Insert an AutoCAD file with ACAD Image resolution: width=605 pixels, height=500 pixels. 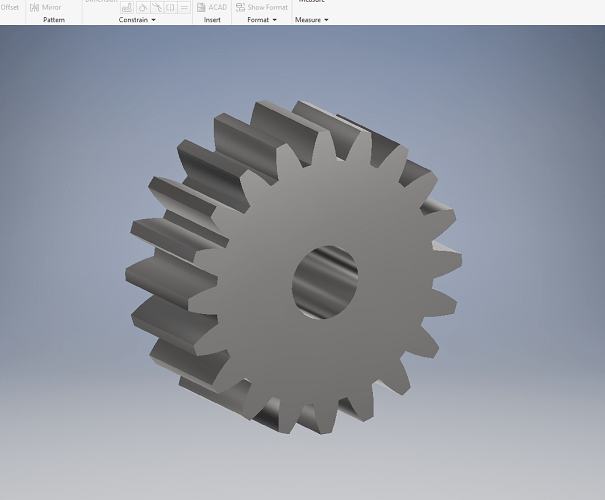(212, 7)
